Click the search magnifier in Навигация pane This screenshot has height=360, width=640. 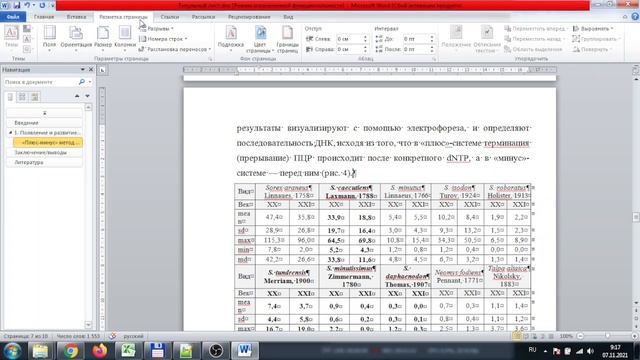click(82, 82)
